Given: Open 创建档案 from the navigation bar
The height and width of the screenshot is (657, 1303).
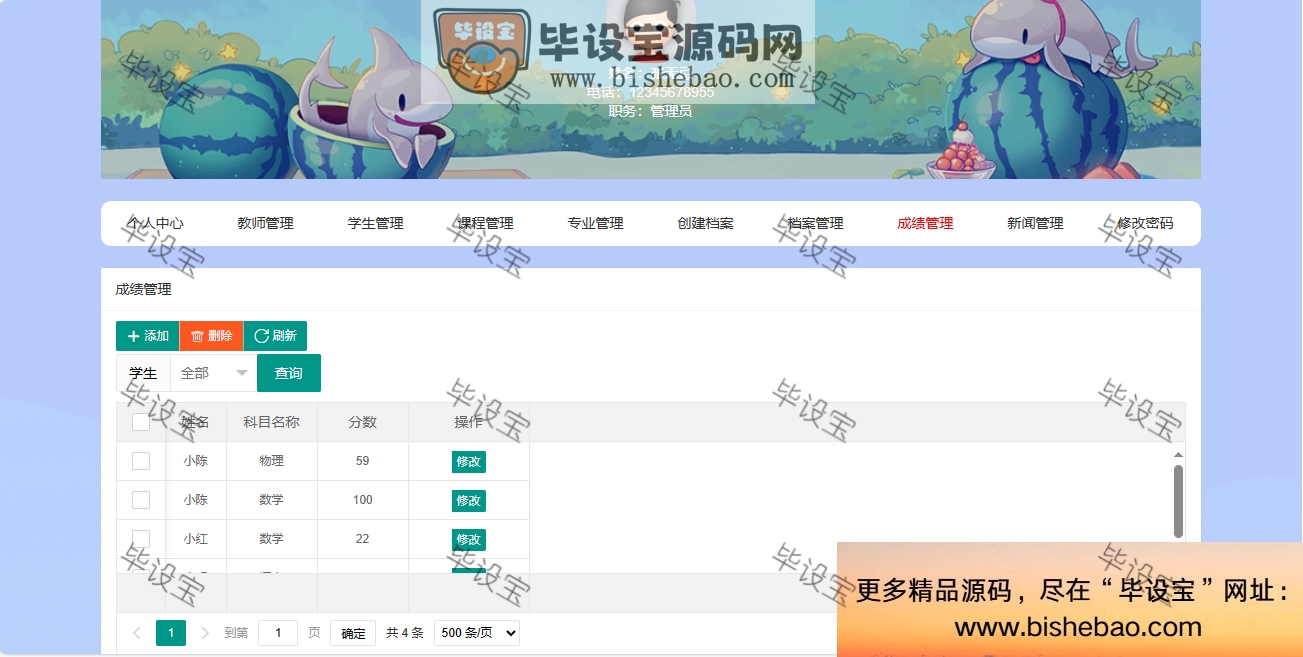Looking at the screenshot, I should pos(705,223).
